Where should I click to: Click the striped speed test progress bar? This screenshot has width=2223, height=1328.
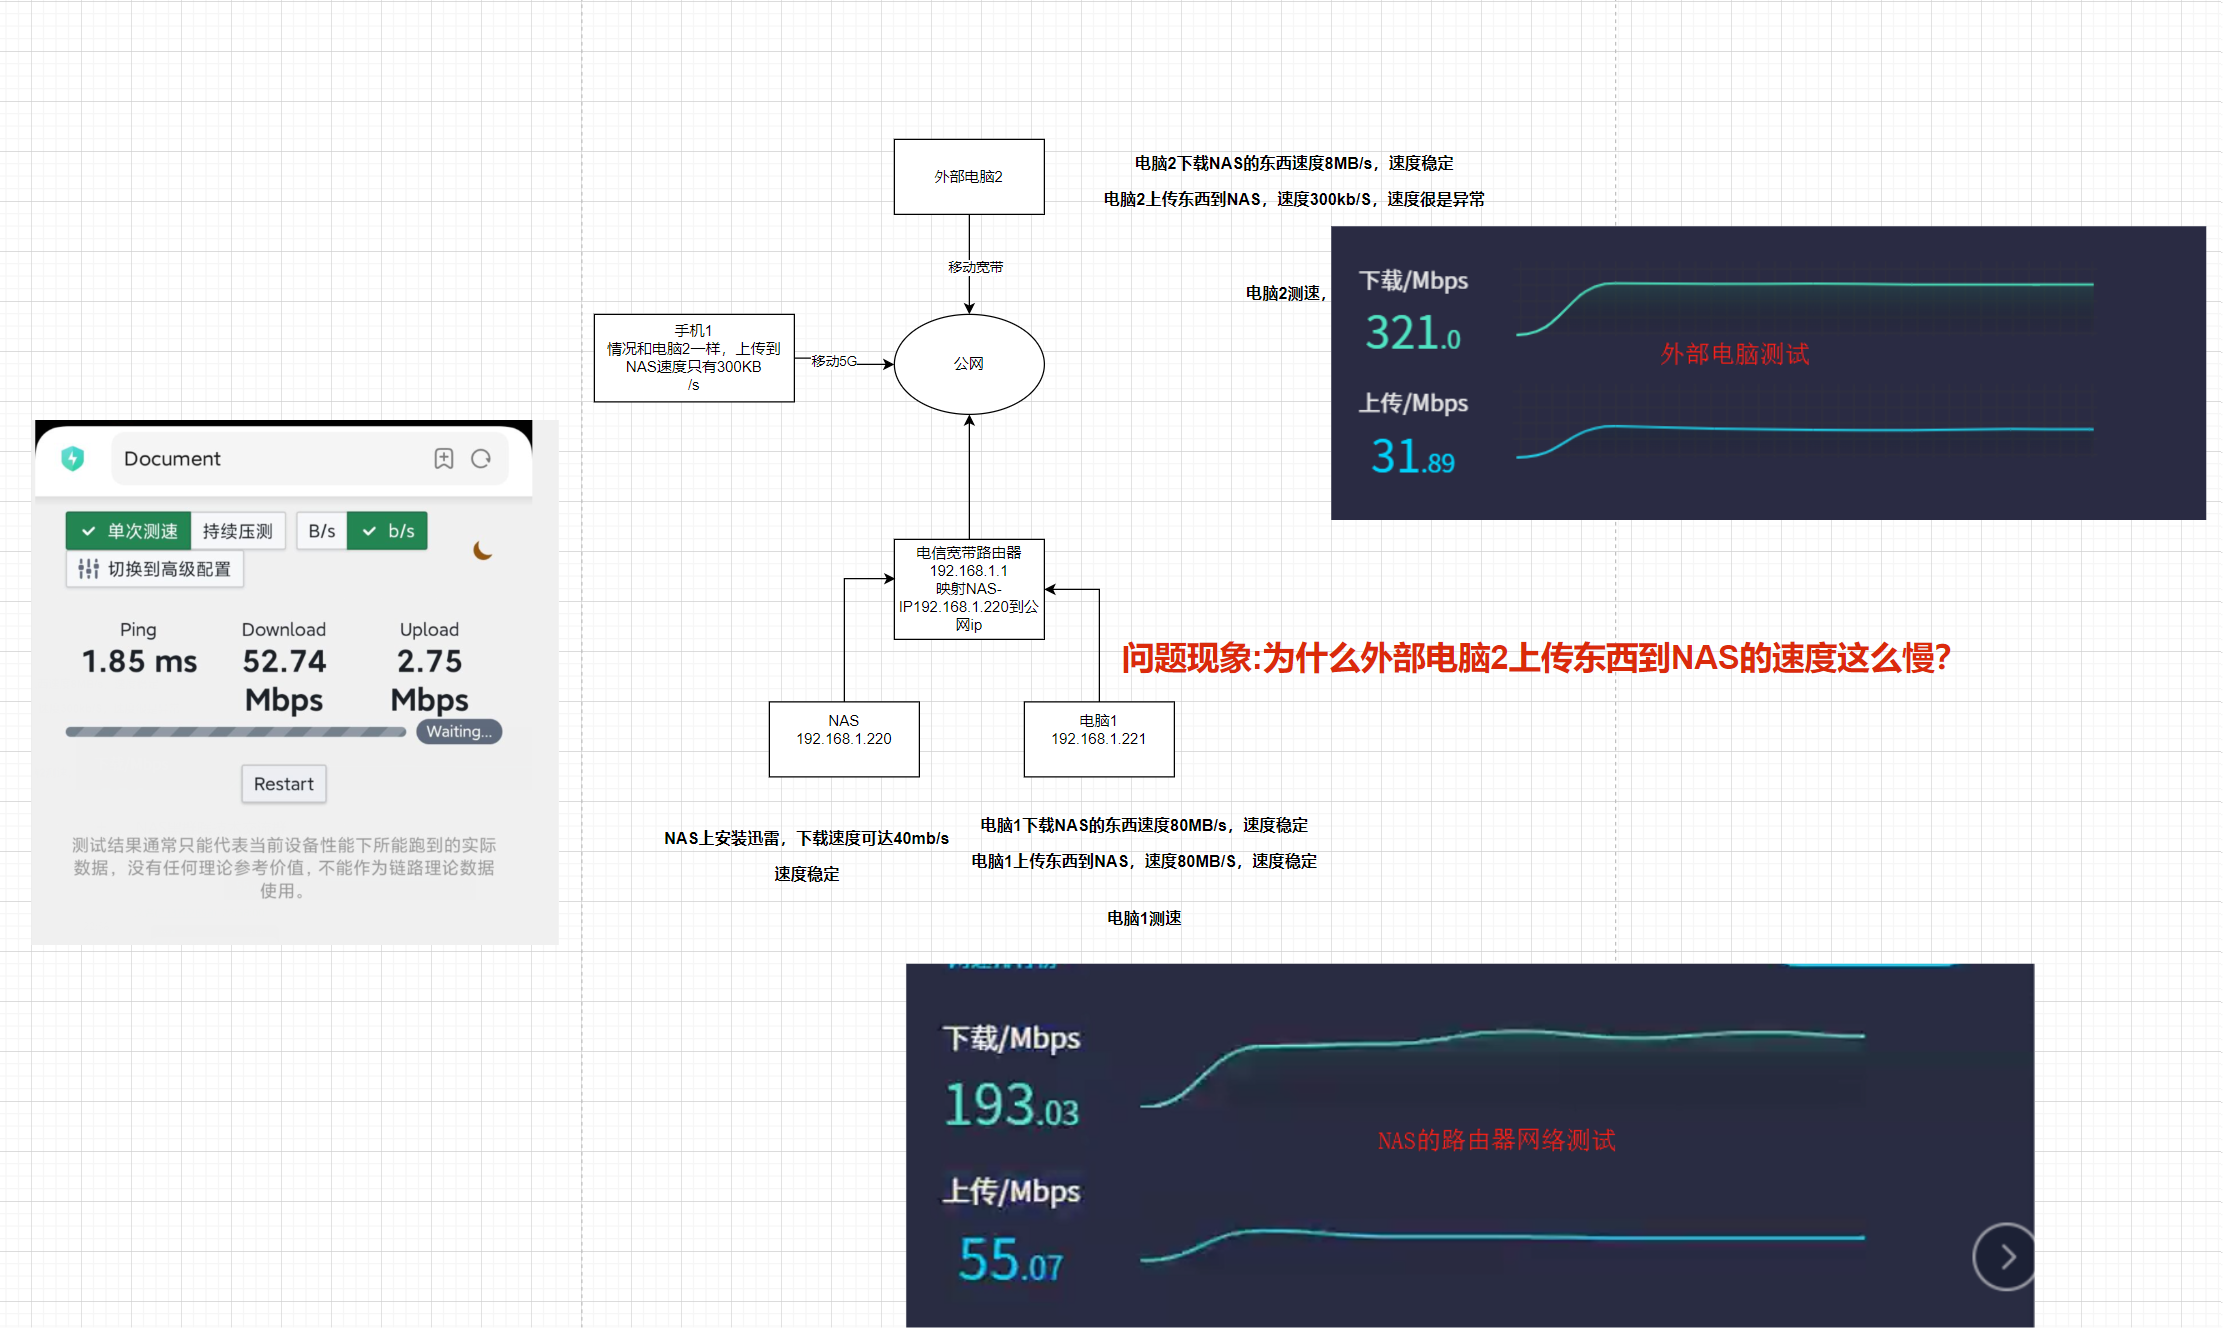coord(236,732)
